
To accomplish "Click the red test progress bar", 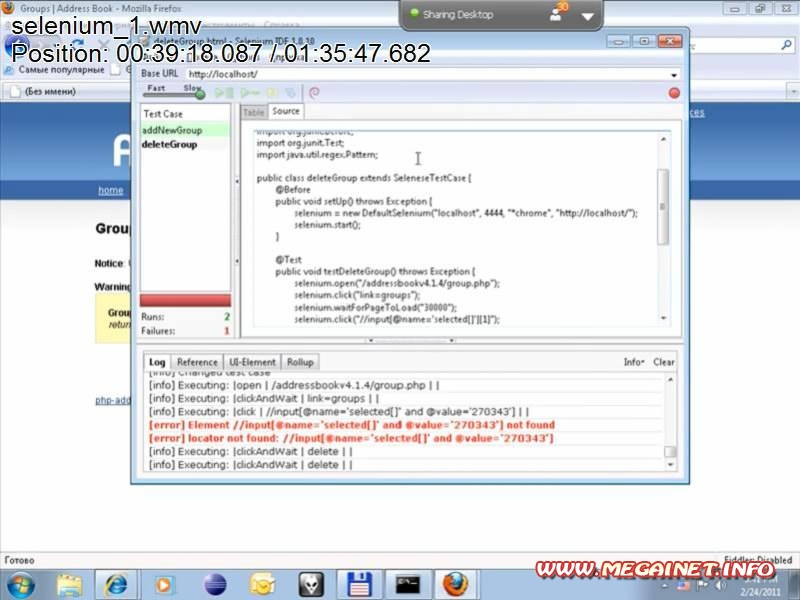I will point(185,300).
